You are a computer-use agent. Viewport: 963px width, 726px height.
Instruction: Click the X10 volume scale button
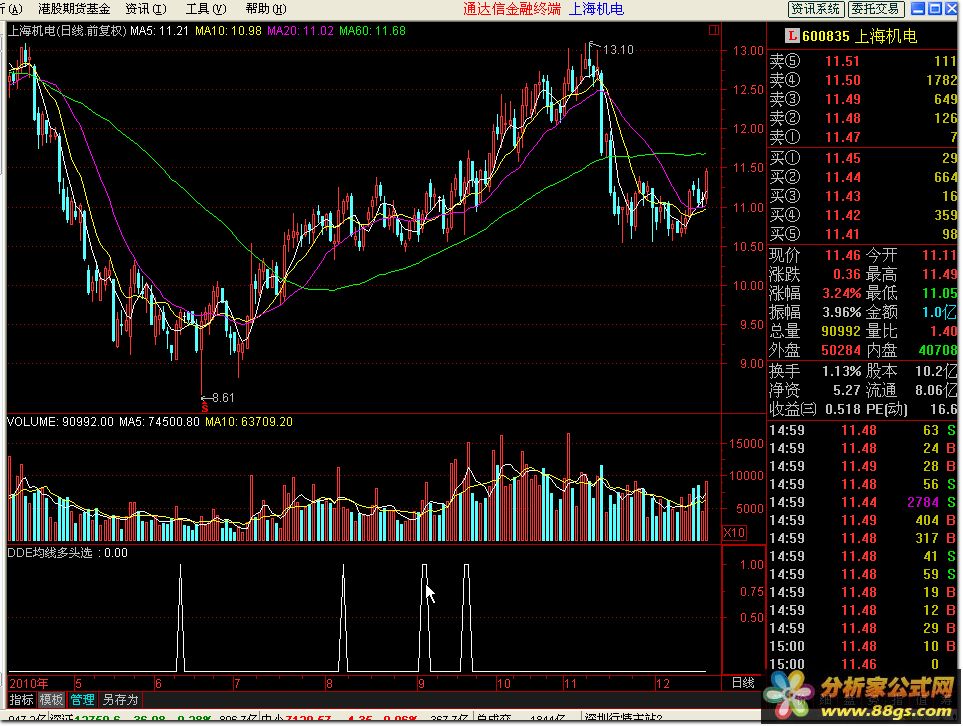[x=735, y=532]
